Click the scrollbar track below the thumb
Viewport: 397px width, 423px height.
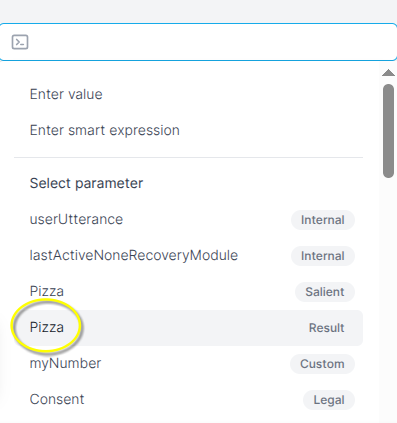click(x=388, y=300)
